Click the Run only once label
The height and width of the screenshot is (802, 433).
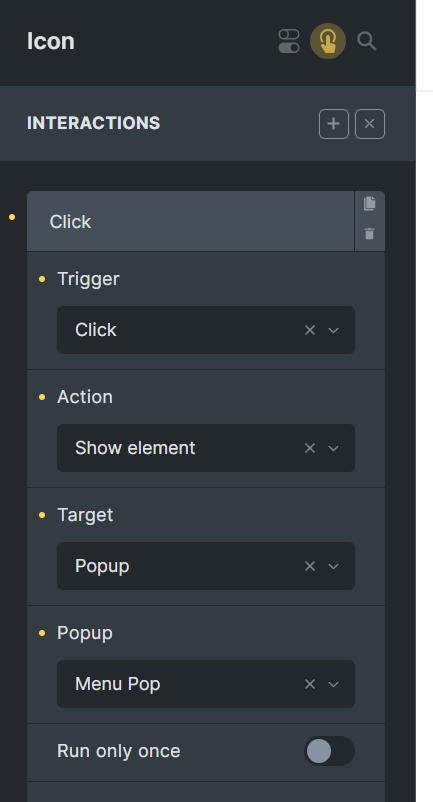coord(119,751)
